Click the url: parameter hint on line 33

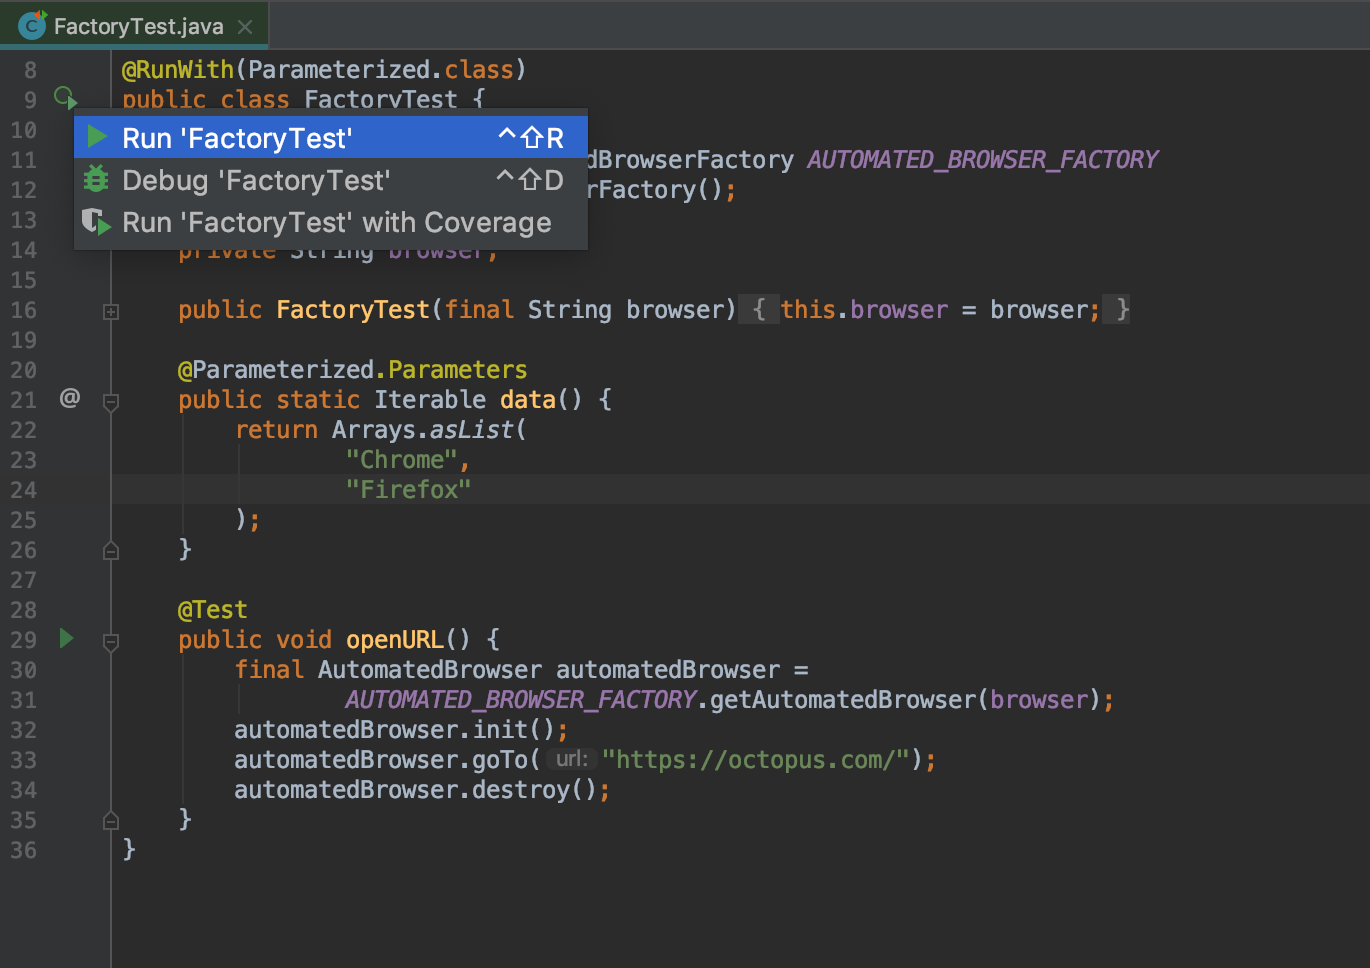[x=571, y=760]
